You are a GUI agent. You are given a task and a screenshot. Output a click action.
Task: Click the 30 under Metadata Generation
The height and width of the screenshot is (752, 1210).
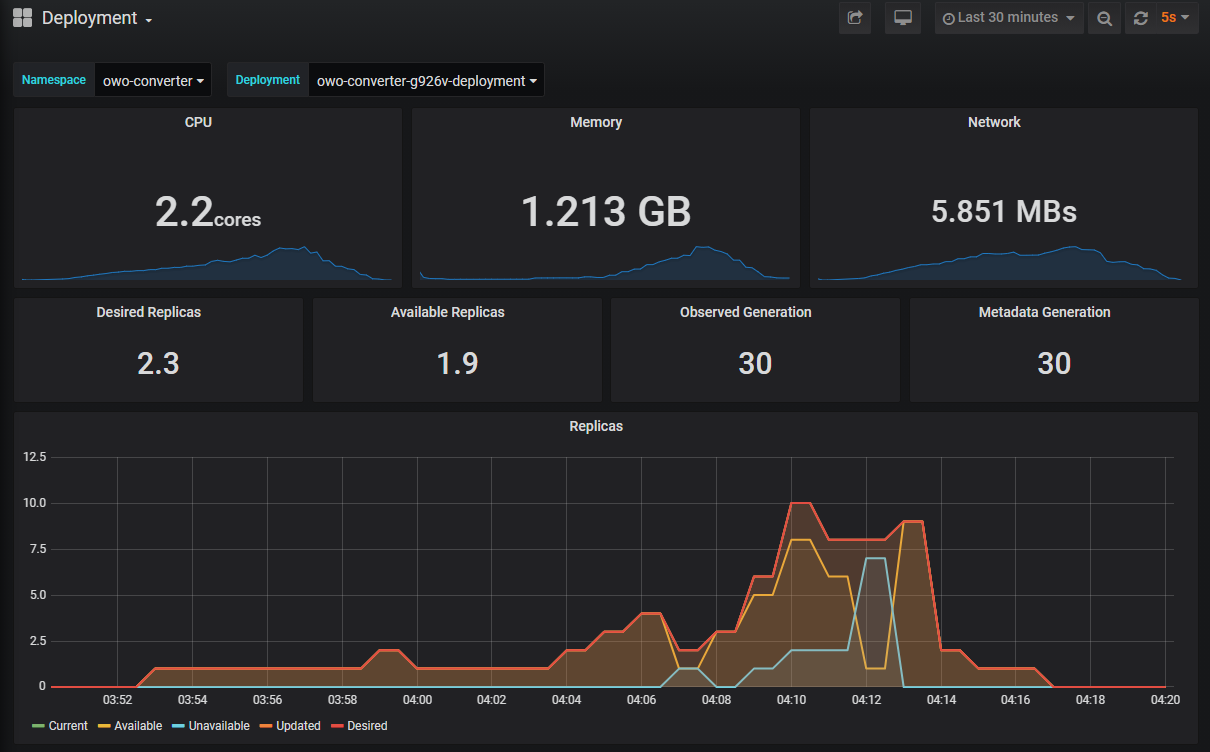[1054, 363]
